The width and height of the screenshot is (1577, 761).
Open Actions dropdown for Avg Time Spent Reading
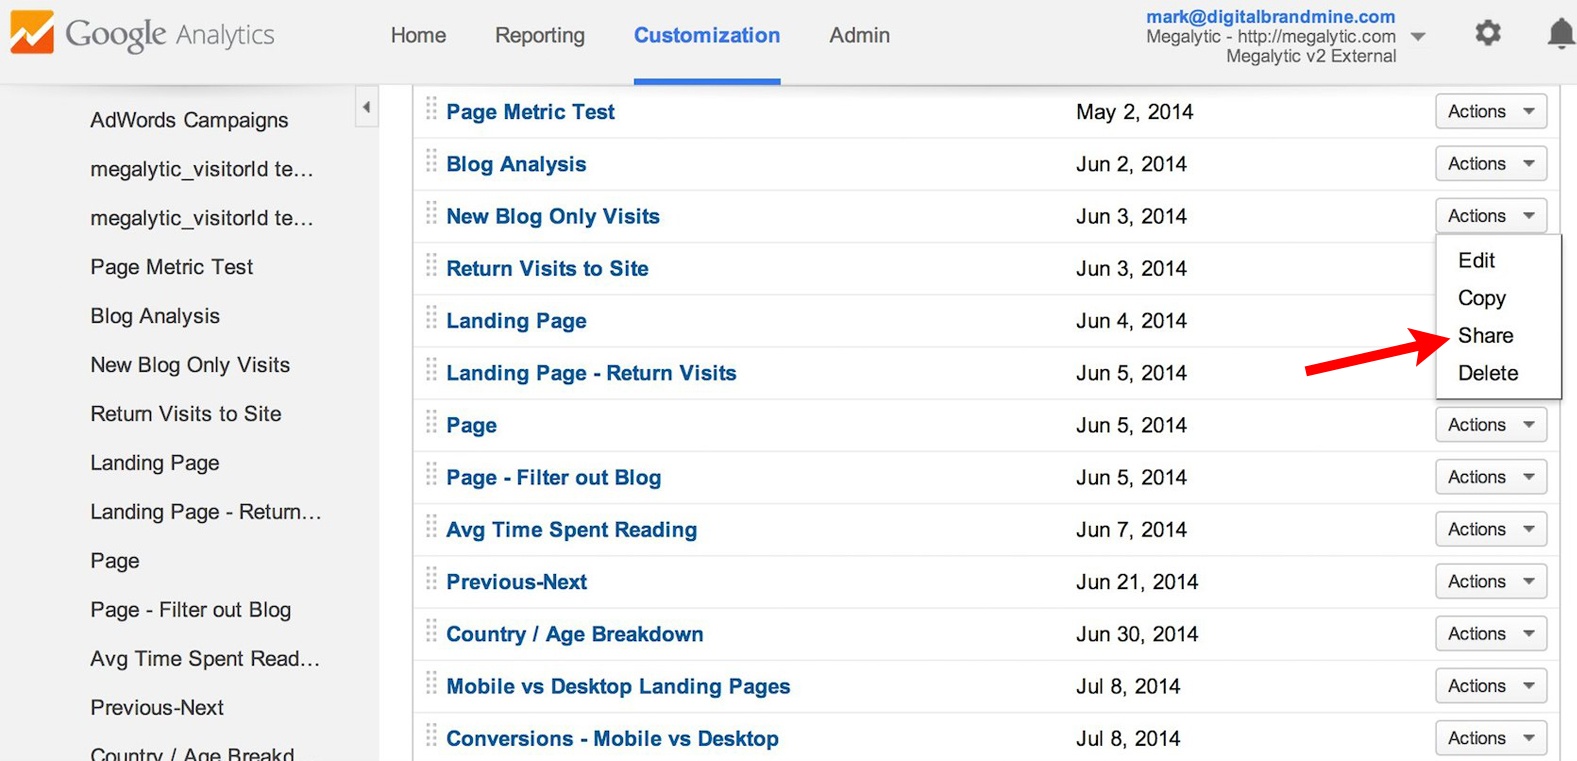tap(1490, 529)
